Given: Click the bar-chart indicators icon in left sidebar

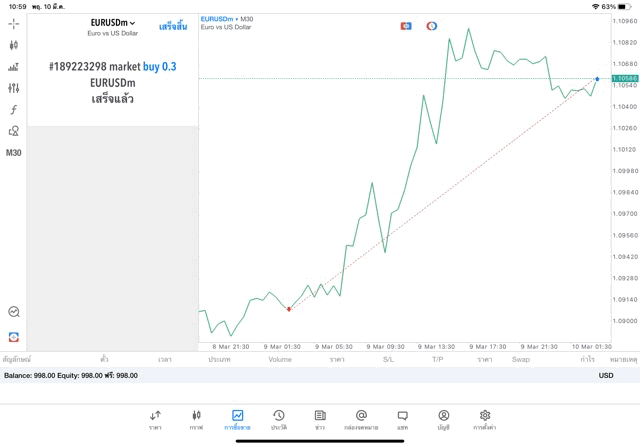Looking at the screenshot, I should pos(13,67).
